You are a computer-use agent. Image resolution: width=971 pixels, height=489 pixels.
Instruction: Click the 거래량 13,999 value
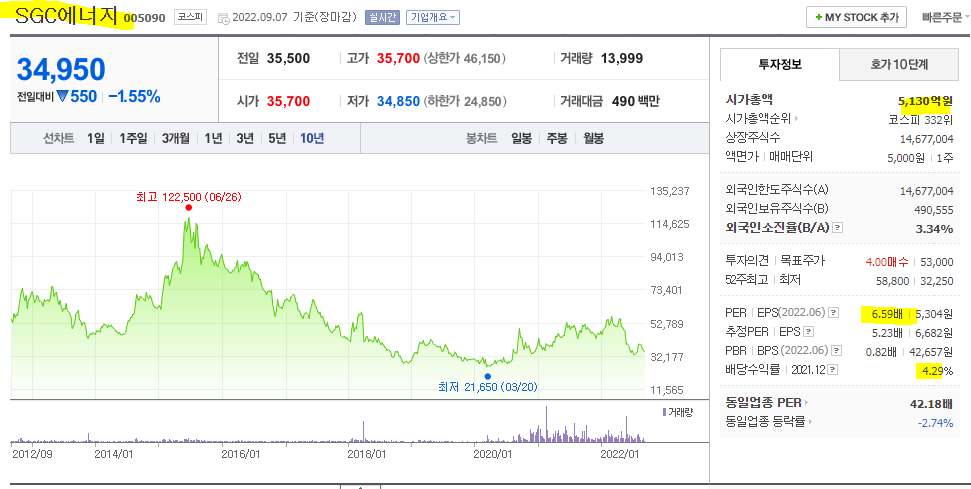tap(622, 59)
